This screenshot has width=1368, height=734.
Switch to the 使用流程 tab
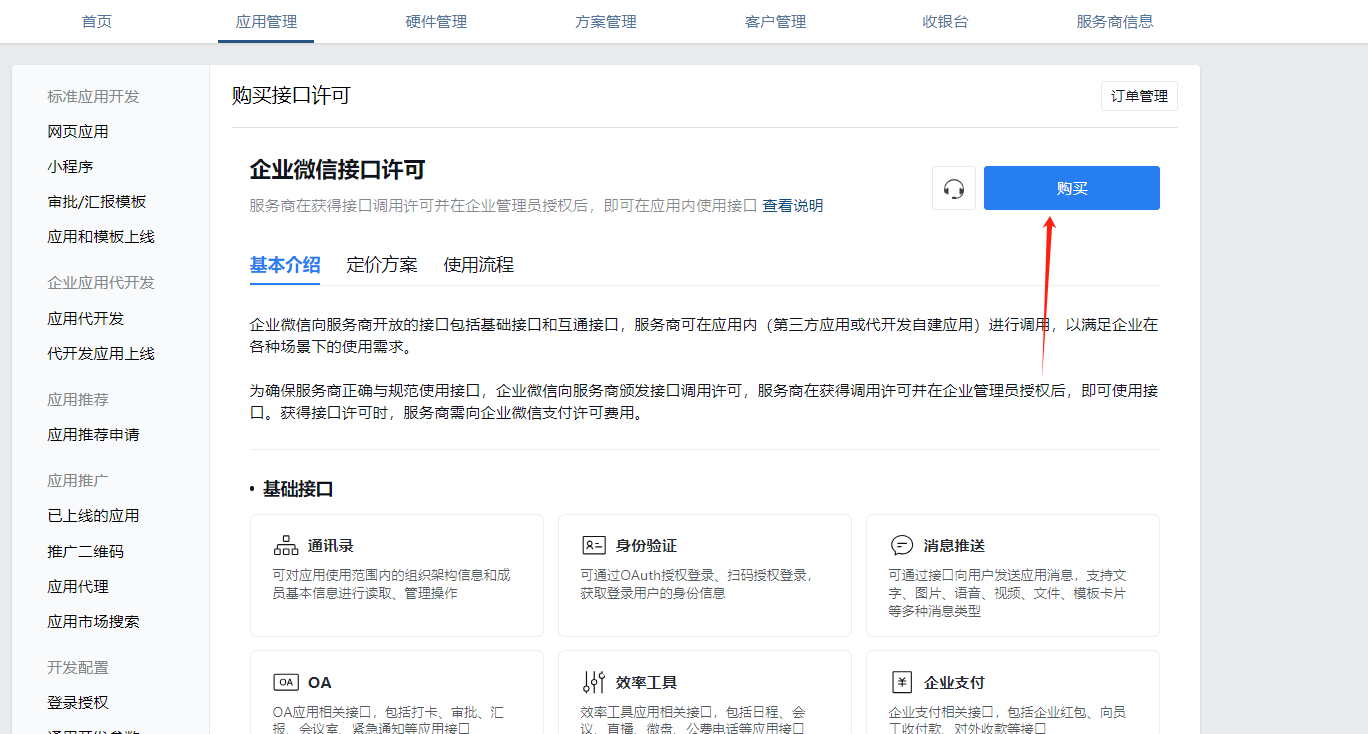tap(479, 265)
